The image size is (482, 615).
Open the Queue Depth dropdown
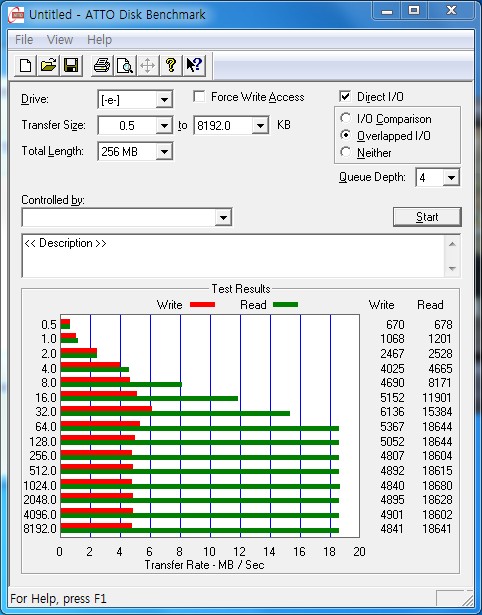coord(451,178)
